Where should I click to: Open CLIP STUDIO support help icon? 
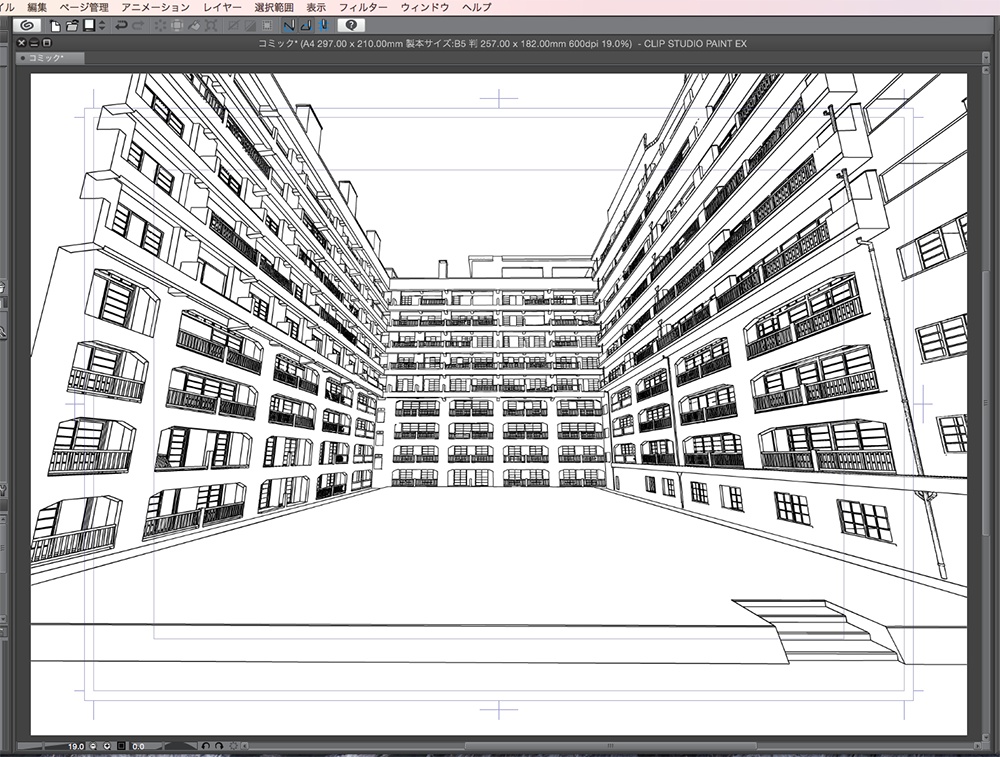point(351,26)
